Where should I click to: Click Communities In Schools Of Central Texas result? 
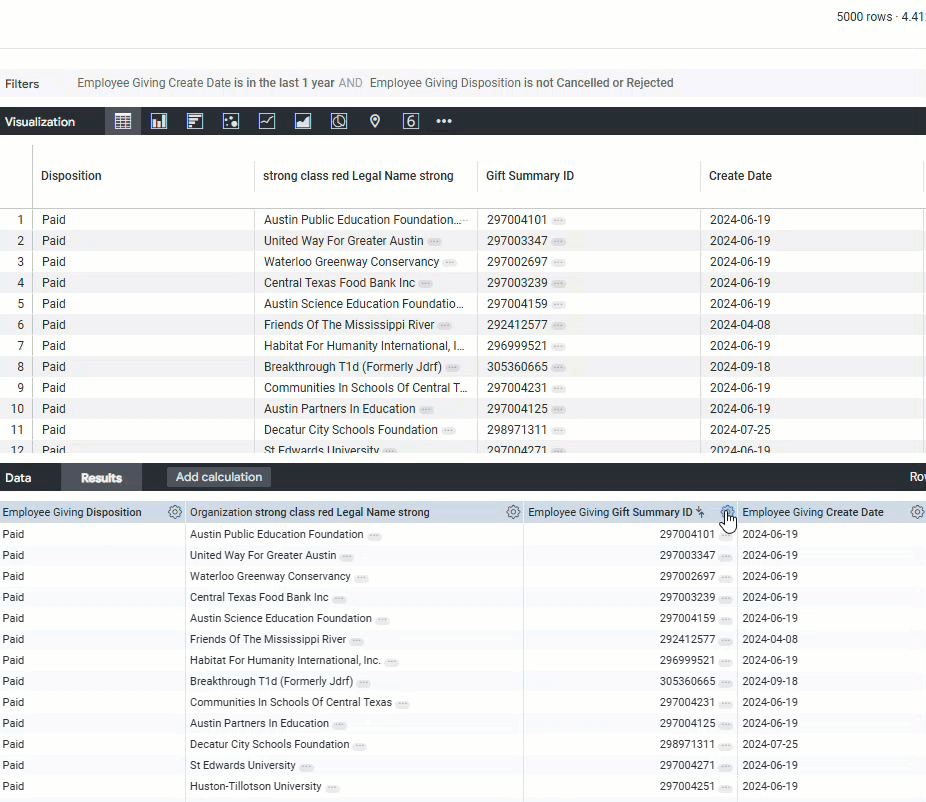pyautogui.click(x=291, y=702)
